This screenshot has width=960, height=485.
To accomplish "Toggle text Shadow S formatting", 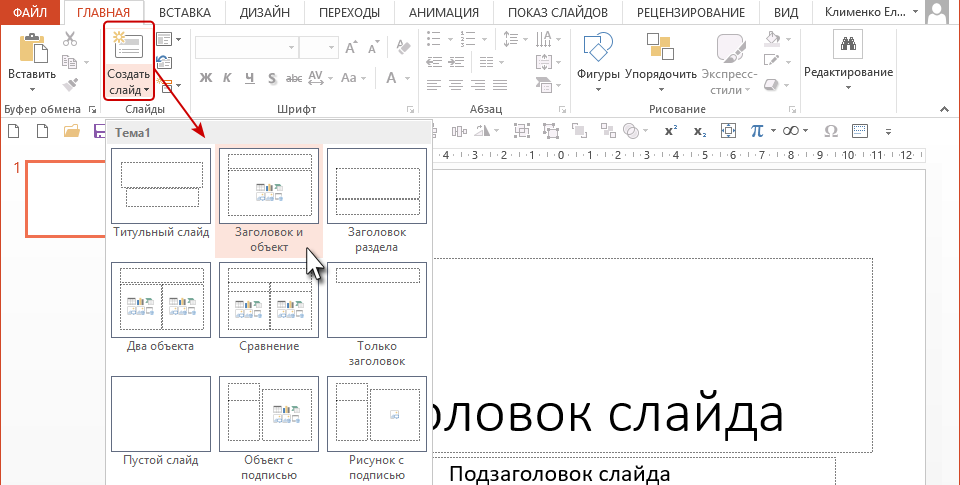I will click(x=272, y=78).
